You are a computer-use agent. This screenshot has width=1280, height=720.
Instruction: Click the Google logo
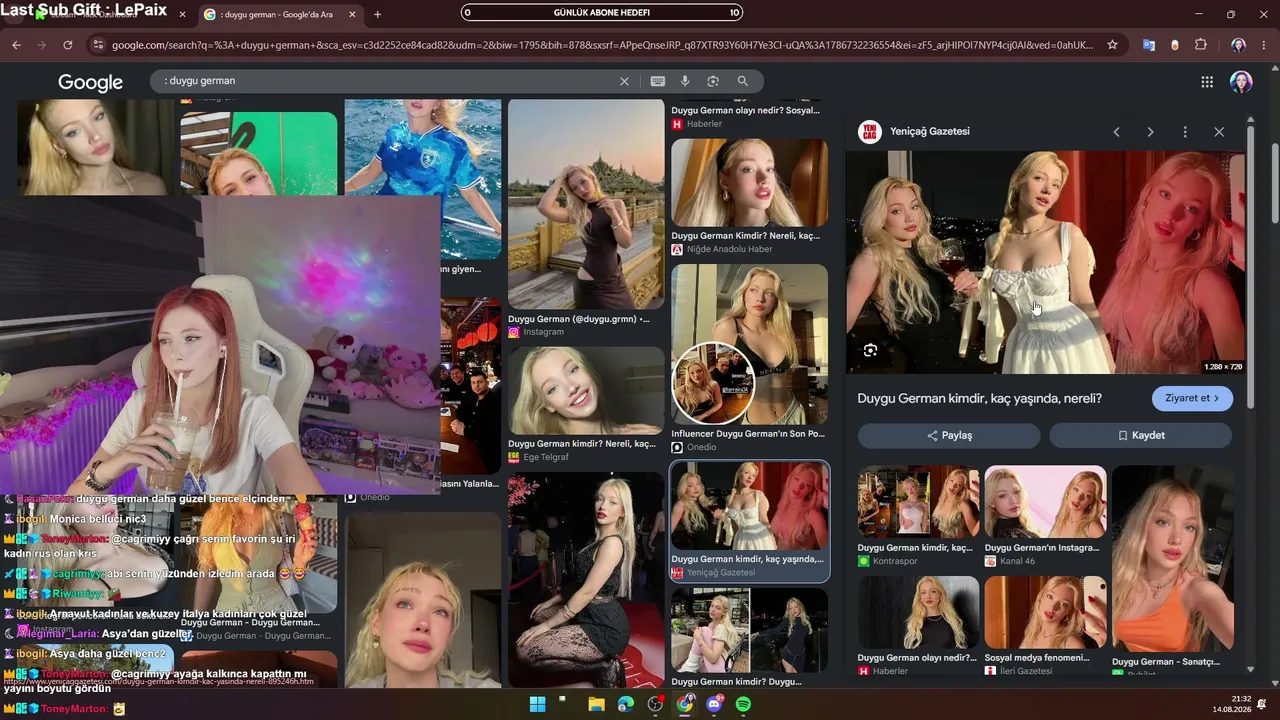coord(90,82)
